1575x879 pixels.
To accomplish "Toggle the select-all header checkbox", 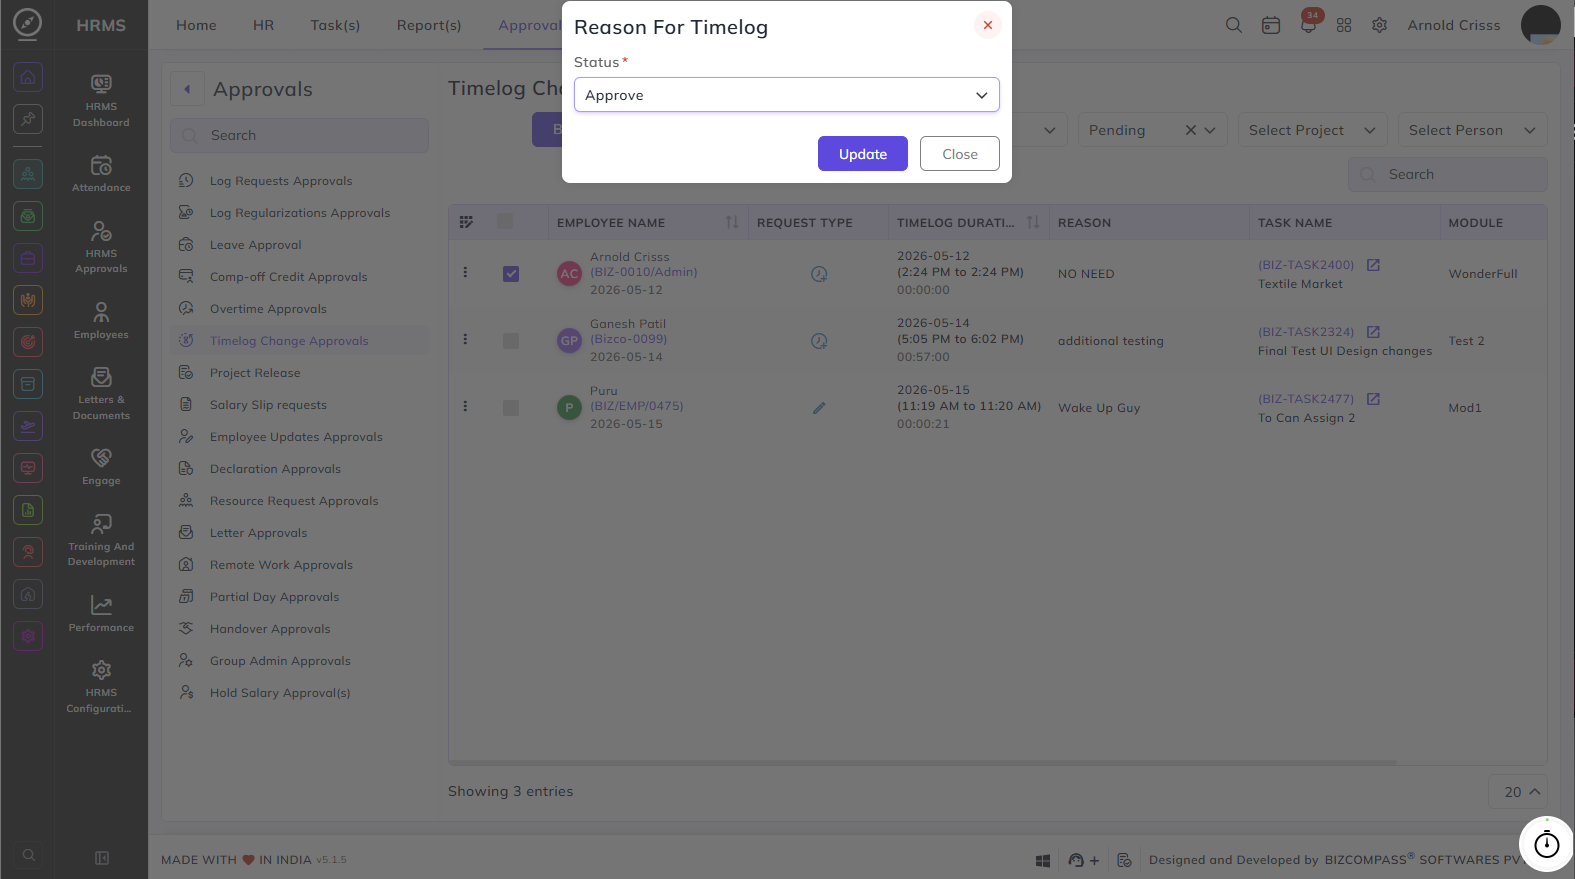I will [x=505, y=221].
